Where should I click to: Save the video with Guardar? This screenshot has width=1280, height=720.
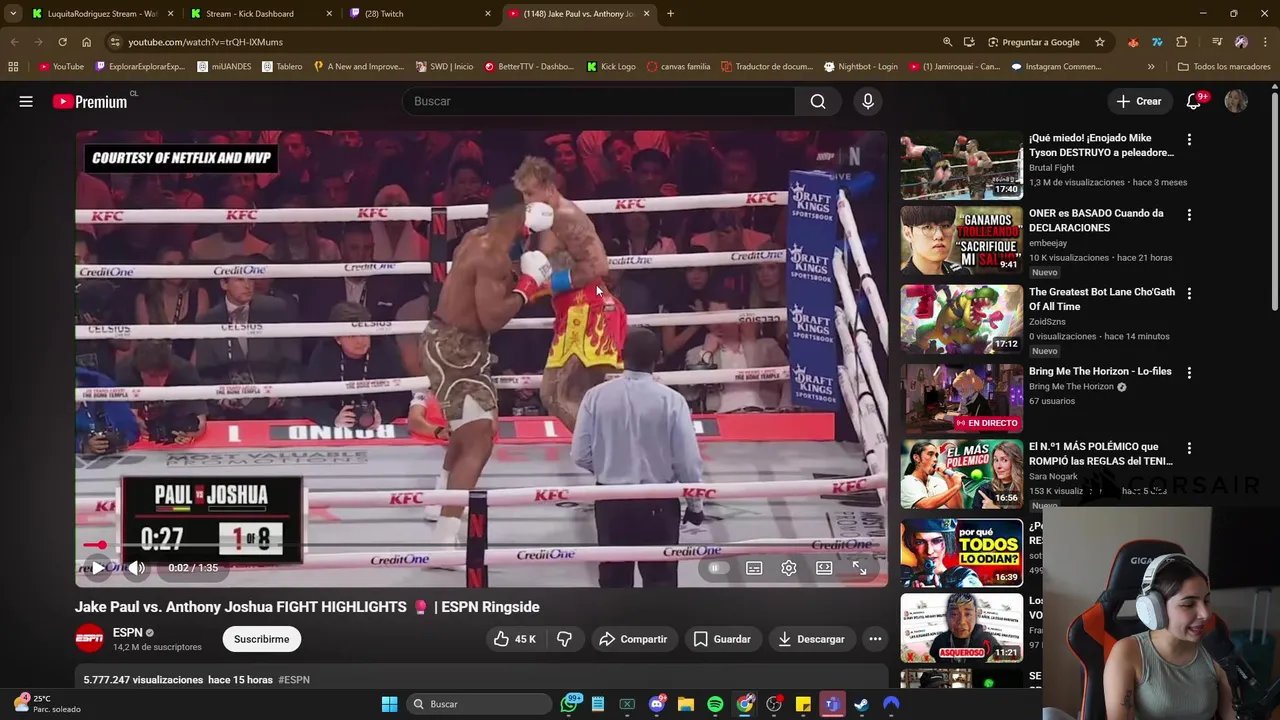(721, 639)
